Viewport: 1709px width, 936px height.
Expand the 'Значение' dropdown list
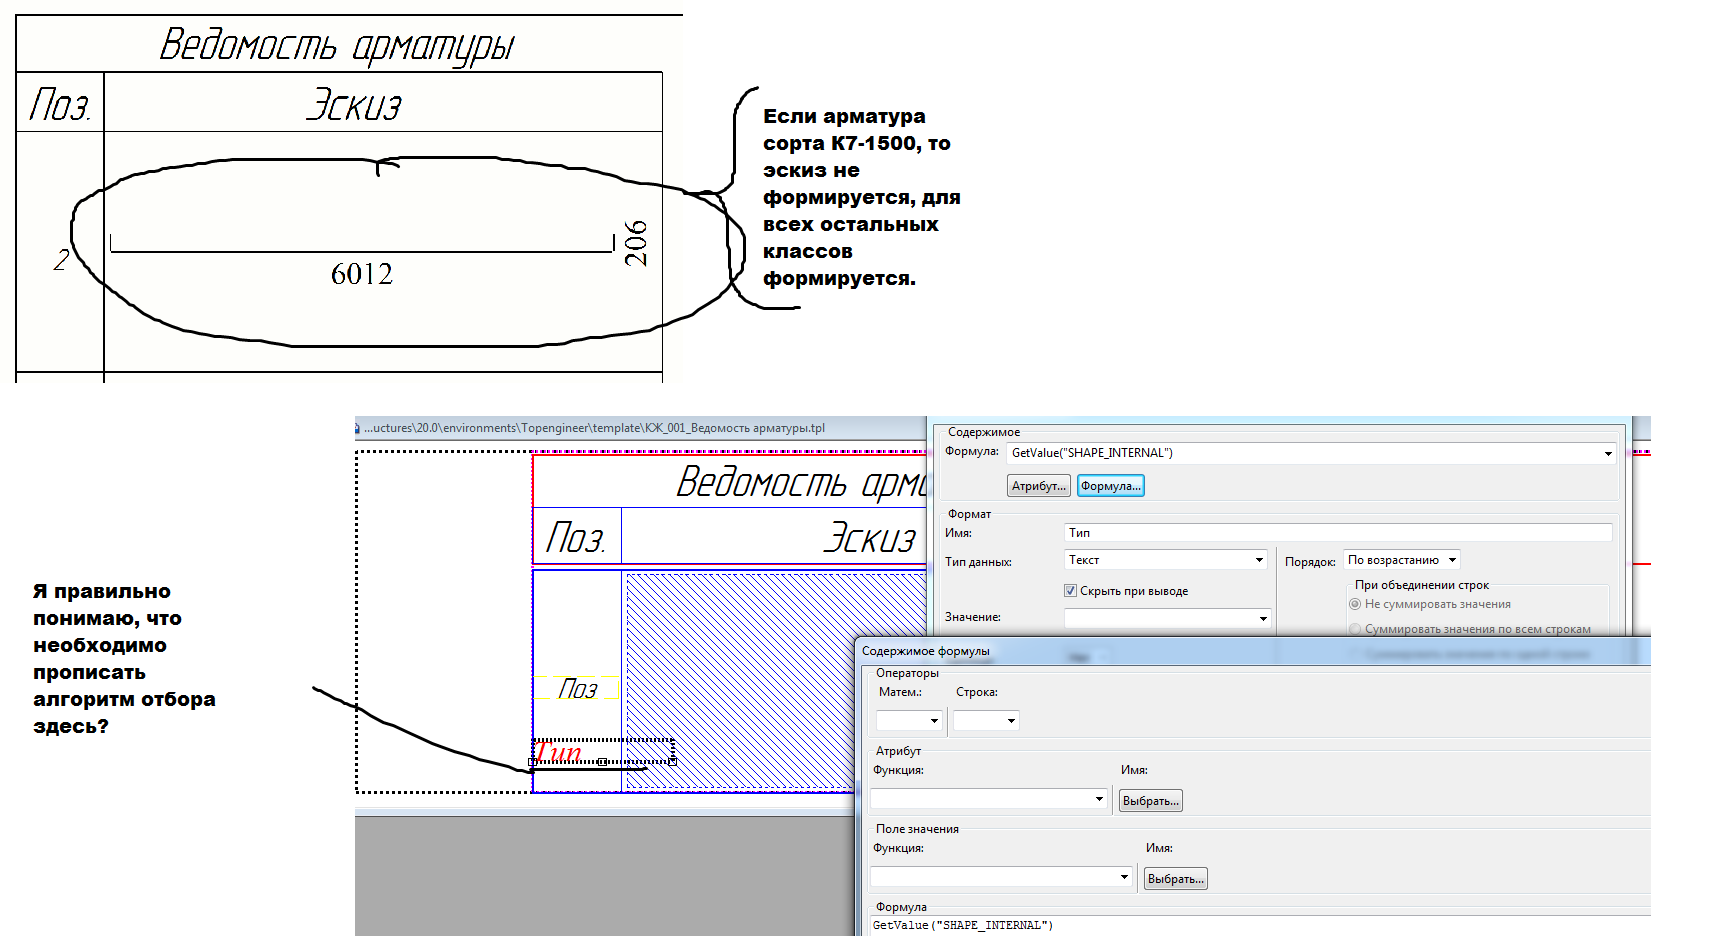[1262, 619]
